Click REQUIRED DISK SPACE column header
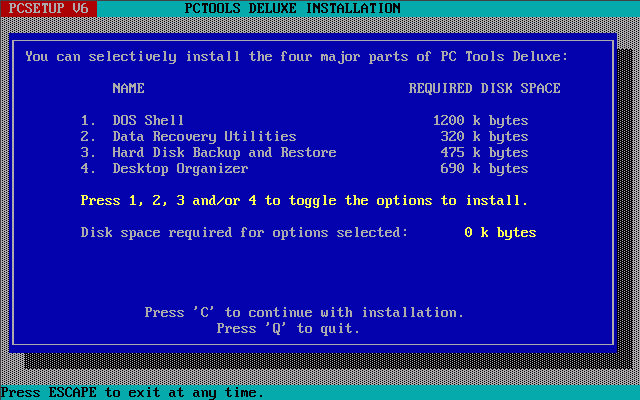The image size is (640, 400). tap(484, 88)
